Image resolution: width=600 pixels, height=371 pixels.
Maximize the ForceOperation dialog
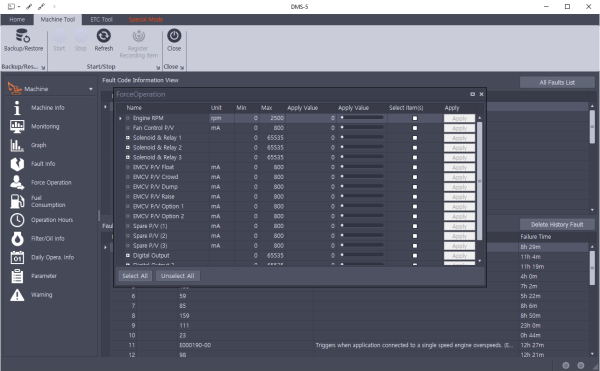pyautogui.click(x=473, y=94)
